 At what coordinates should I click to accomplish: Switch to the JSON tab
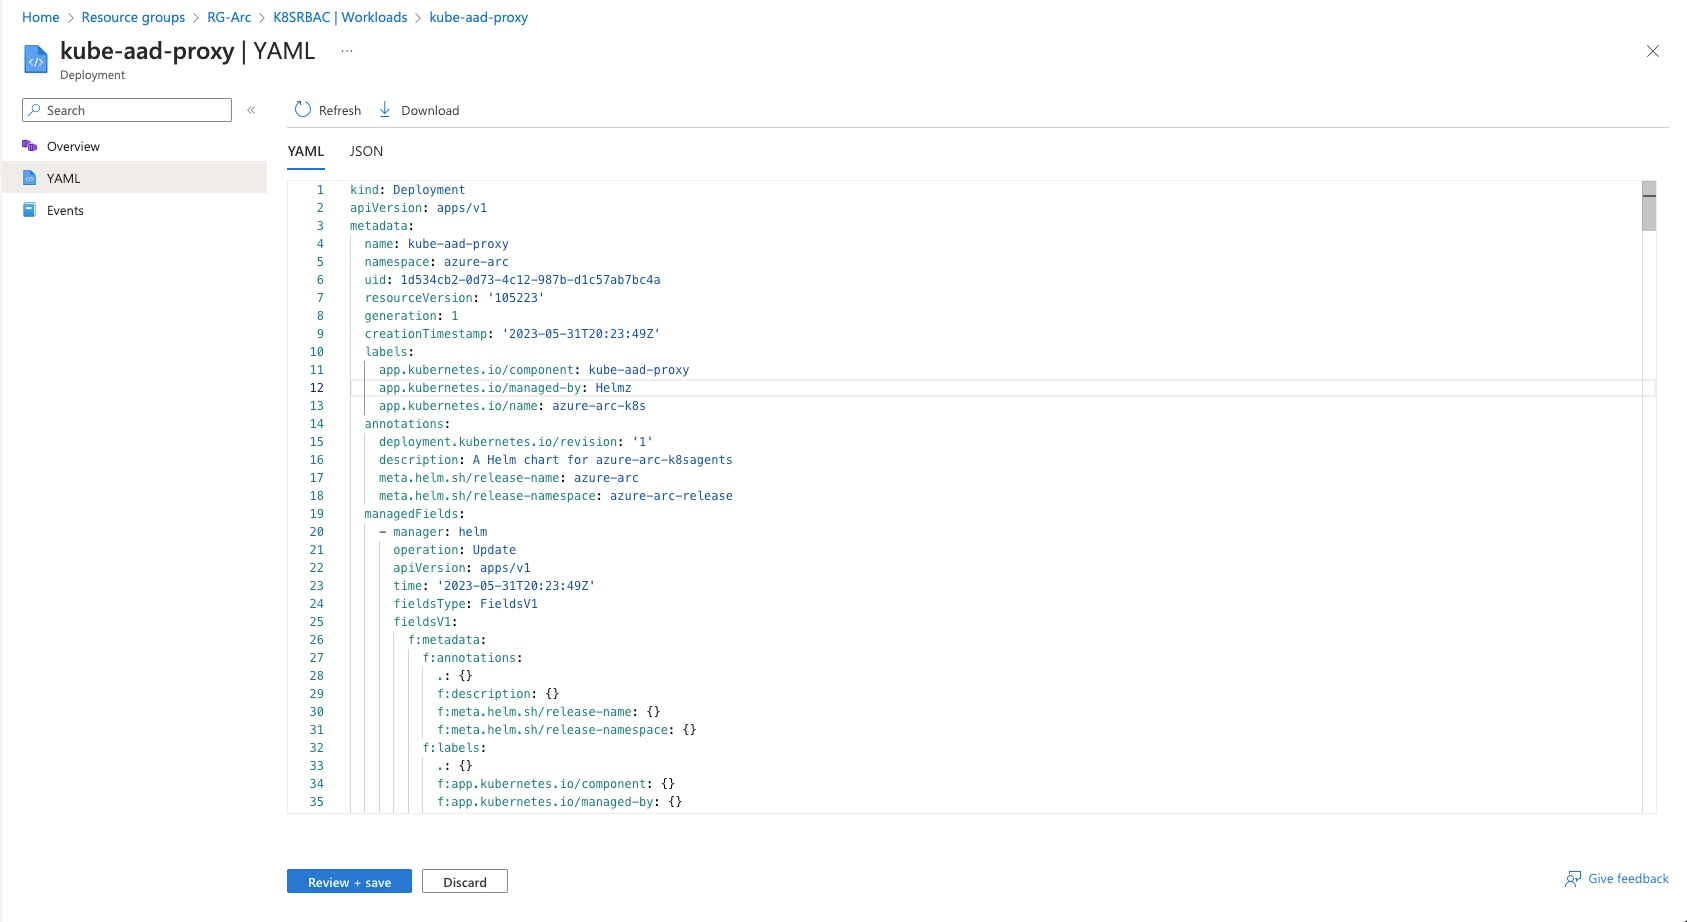click(x=366, y=151)
